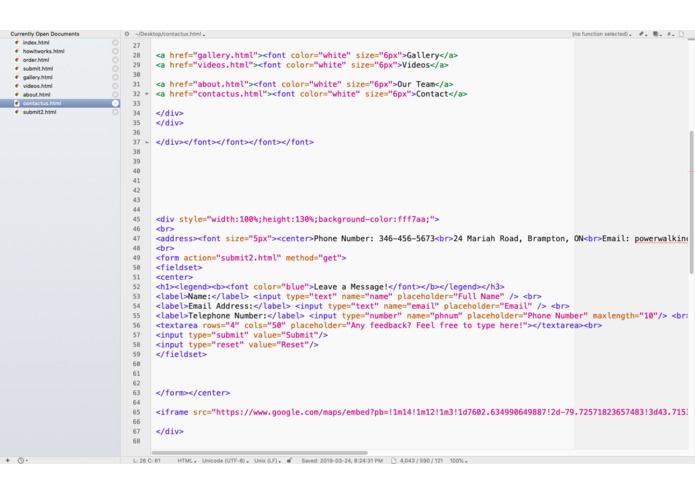The image size is (695, 494).
Task: Click line number 45 in gutter
Action: pyautogui.click(x=136, y=219)
